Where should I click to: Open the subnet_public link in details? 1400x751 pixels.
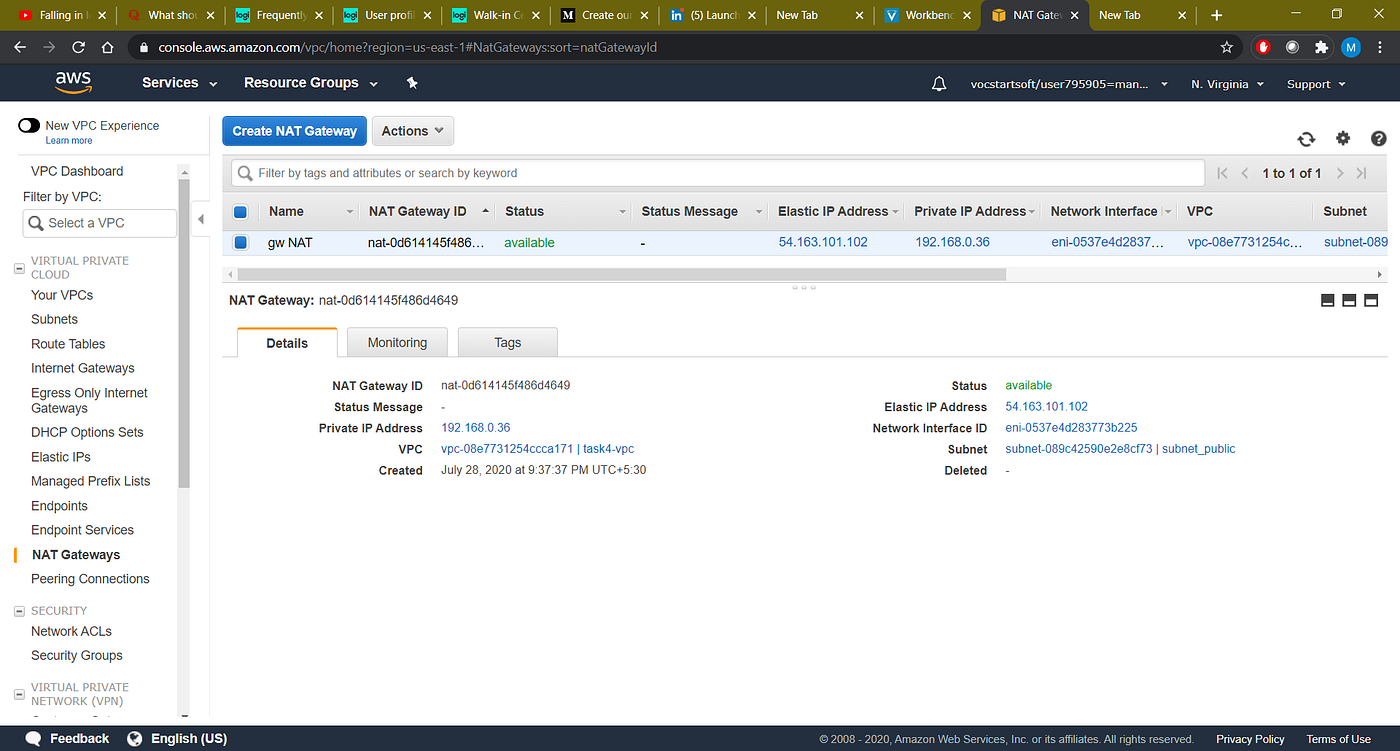point(1198,449)
